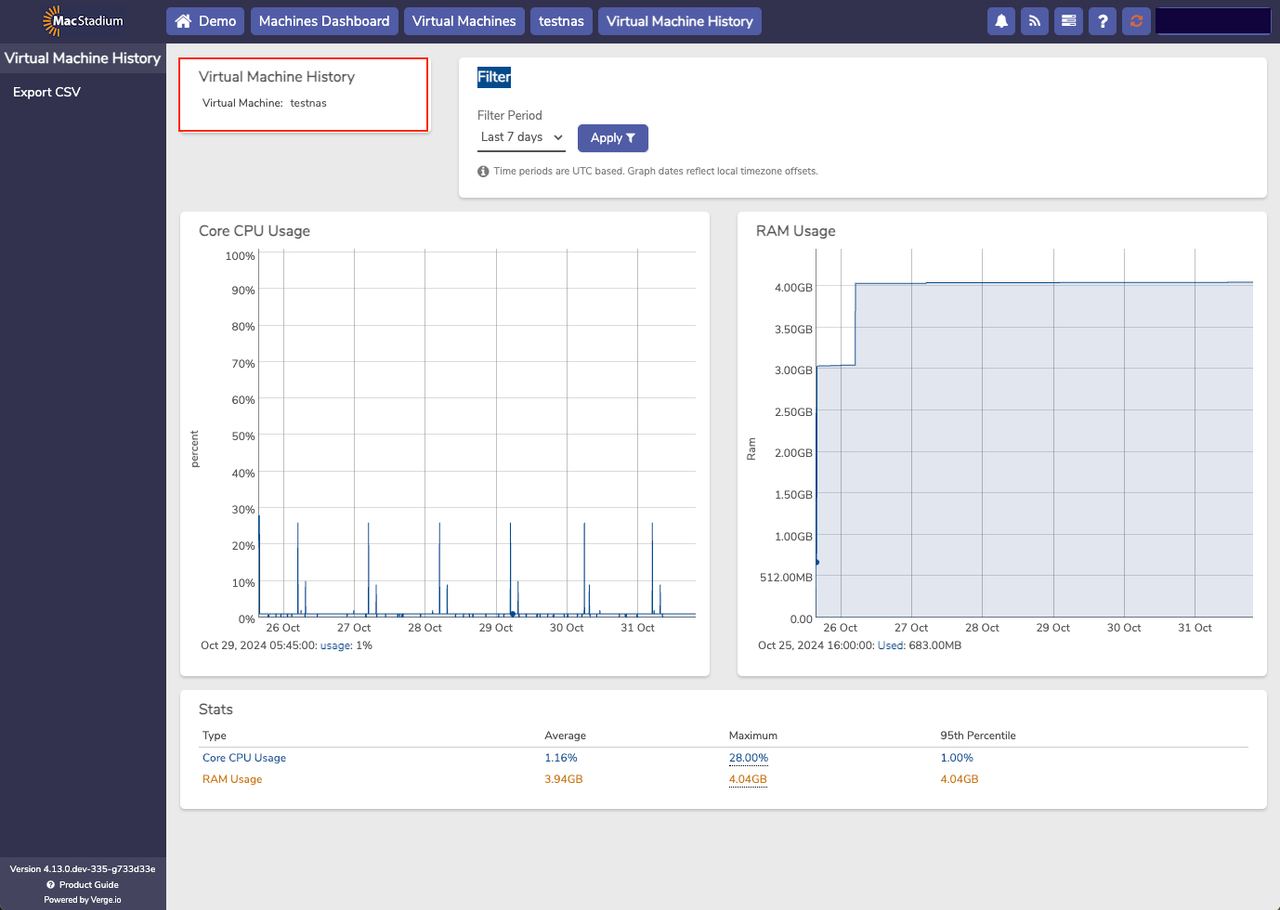
Task: Click the 28 Oct label on RAM chart
Action: pyautogui.click(x=982, y=628)
